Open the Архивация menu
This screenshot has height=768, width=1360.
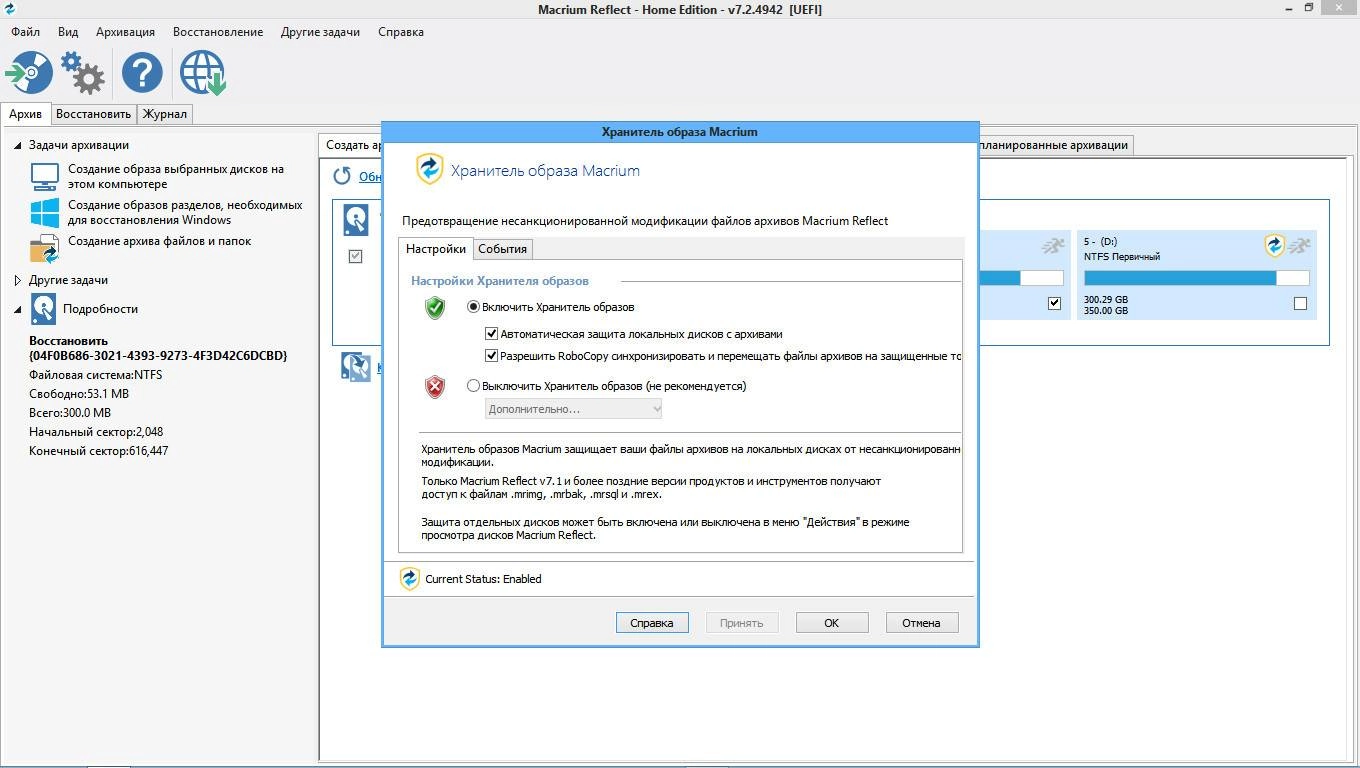tap(125, 32)
